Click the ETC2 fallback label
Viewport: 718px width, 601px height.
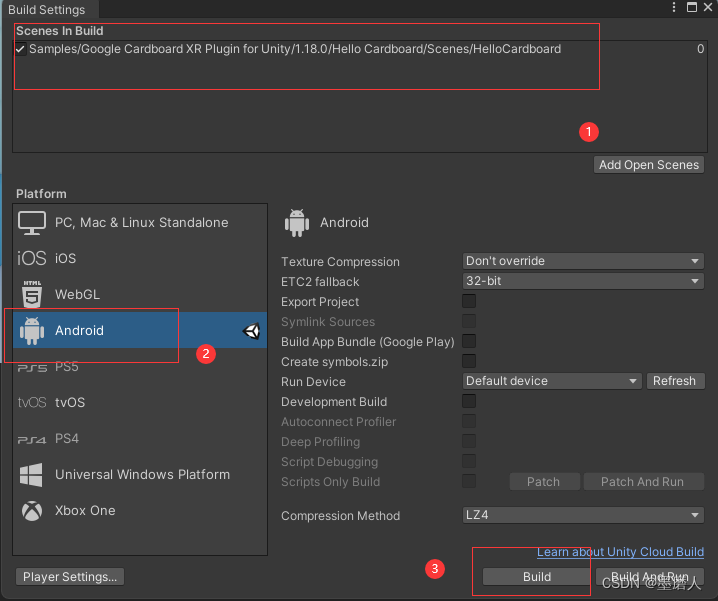(320, 282)
